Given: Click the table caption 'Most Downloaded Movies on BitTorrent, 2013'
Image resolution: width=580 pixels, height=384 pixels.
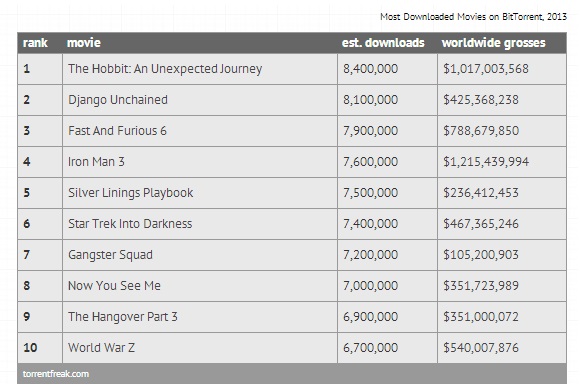Looking at the screenshot, I should [x=473, y=17].
